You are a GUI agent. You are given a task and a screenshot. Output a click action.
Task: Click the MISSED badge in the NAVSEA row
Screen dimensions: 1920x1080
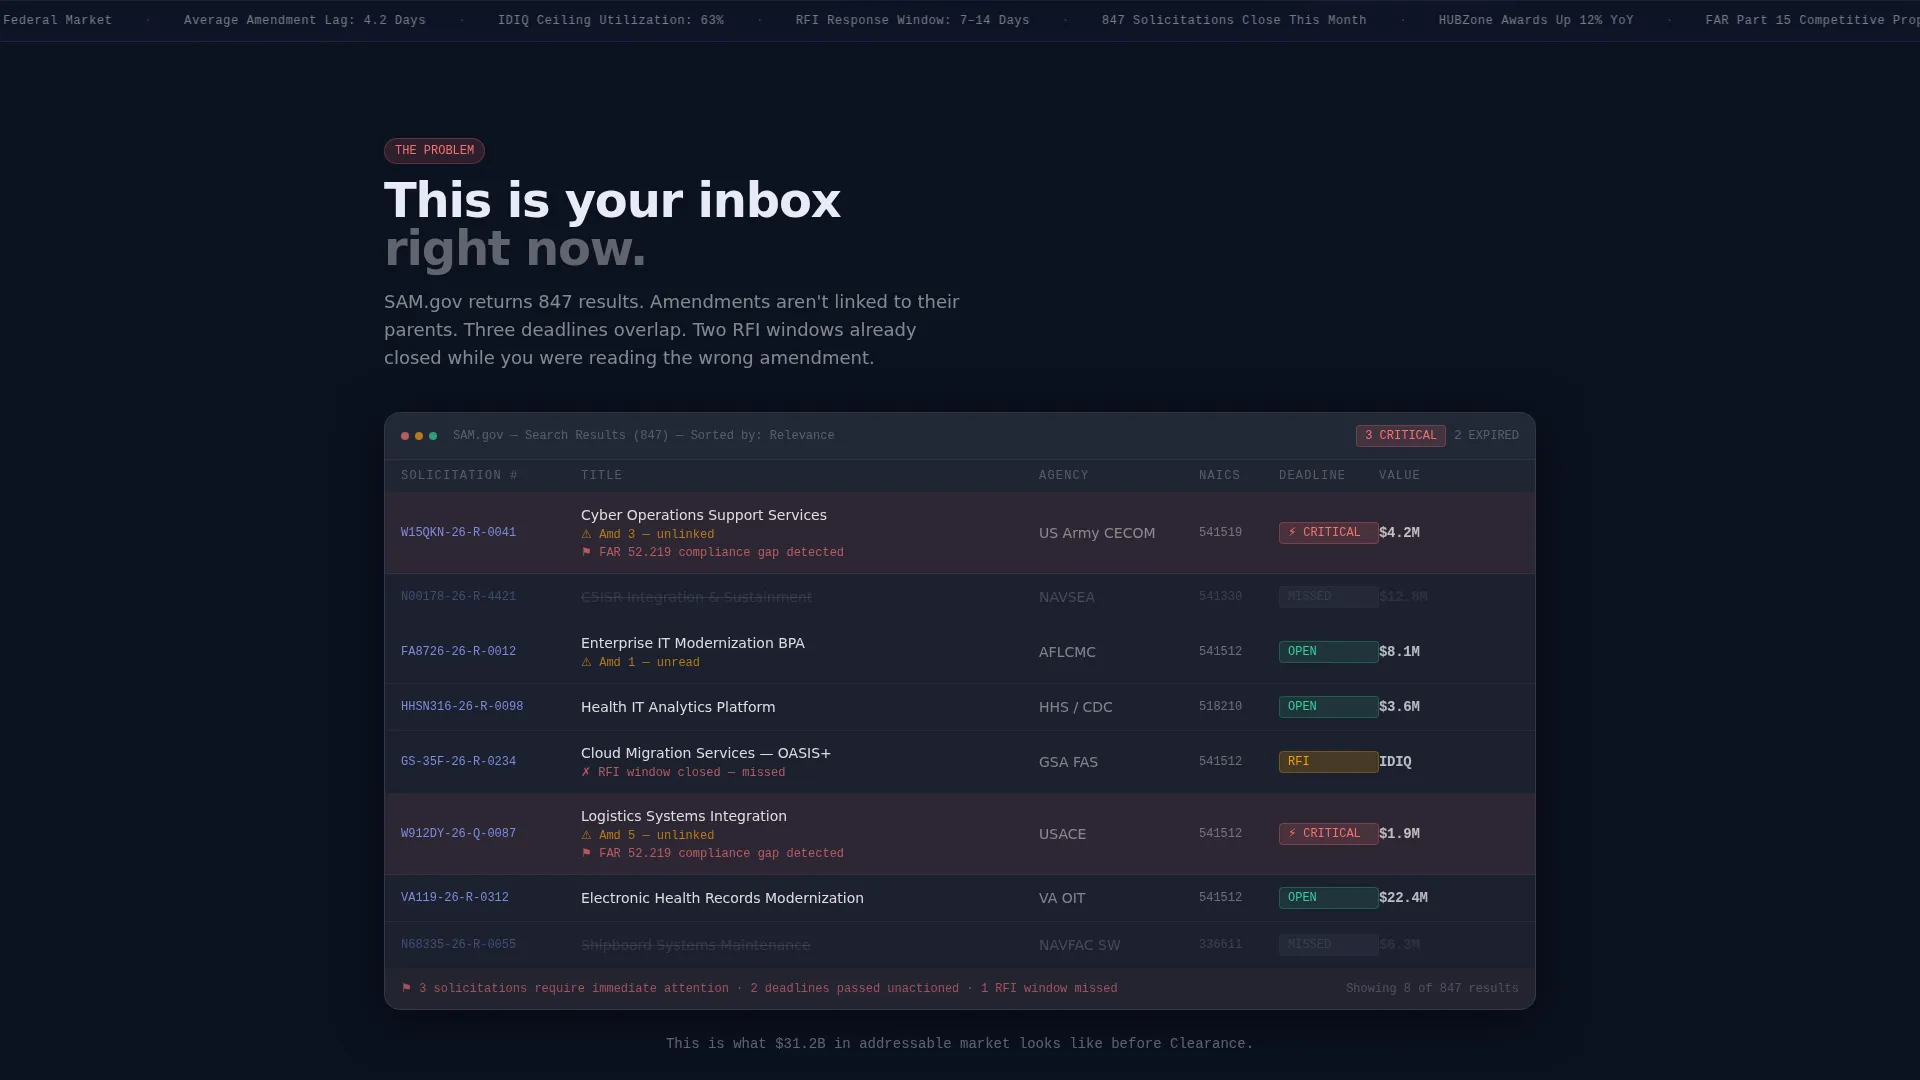[x=1328, y=597]
